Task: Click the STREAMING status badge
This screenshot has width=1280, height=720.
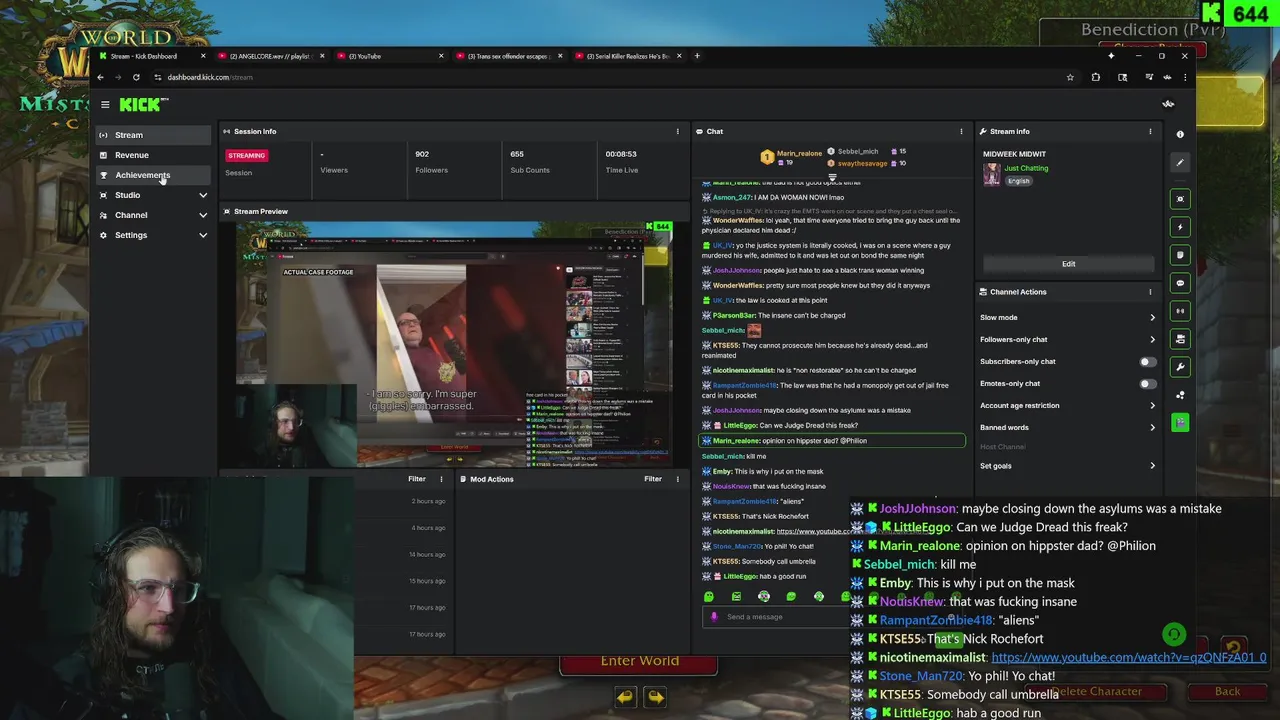Action: pos(246,156)
